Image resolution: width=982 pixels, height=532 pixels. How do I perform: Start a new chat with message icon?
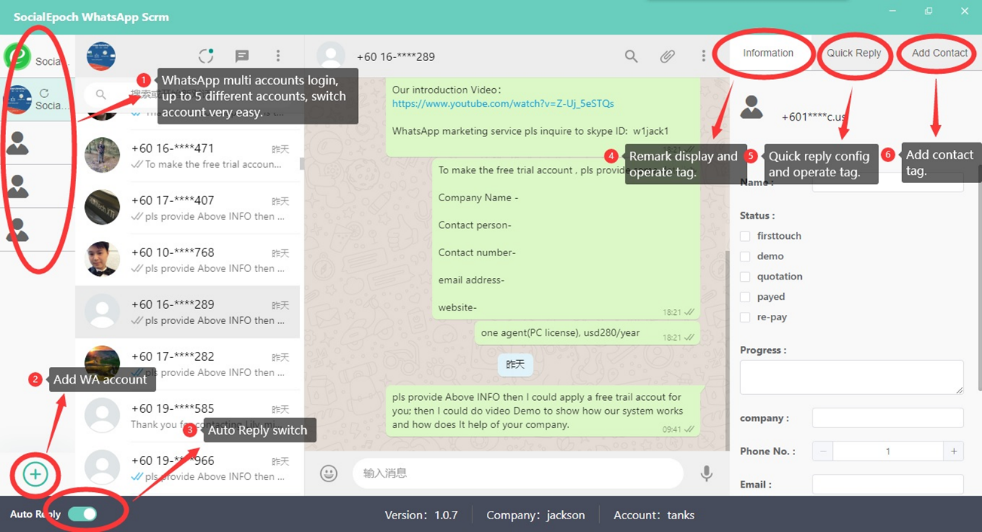[x=242, y=56]
